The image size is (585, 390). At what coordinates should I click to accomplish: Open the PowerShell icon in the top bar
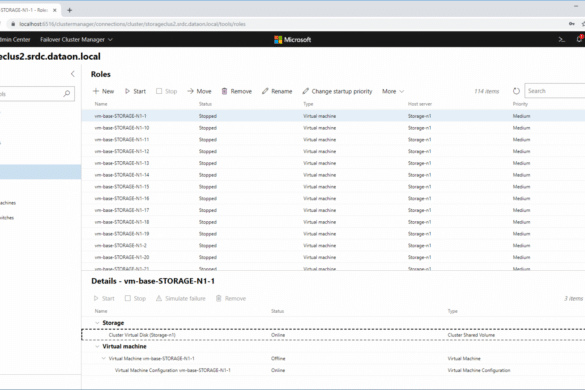[561, 39]
